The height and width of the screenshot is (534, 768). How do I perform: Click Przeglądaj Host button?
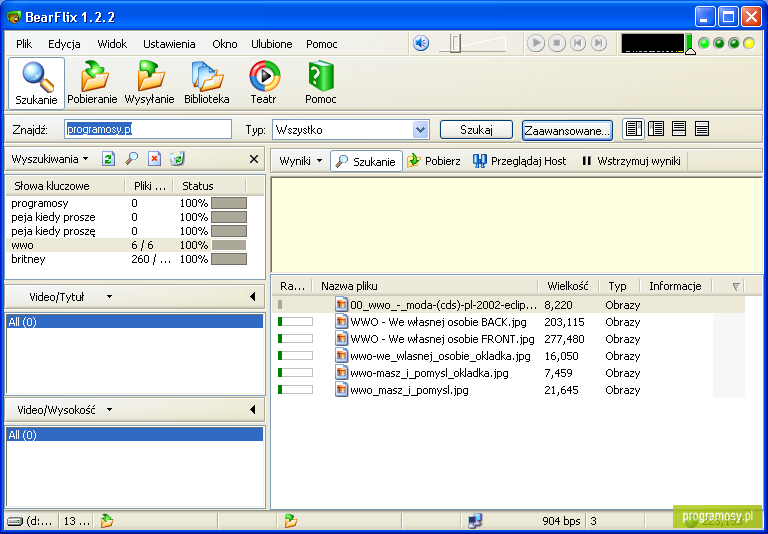(520, 161)
